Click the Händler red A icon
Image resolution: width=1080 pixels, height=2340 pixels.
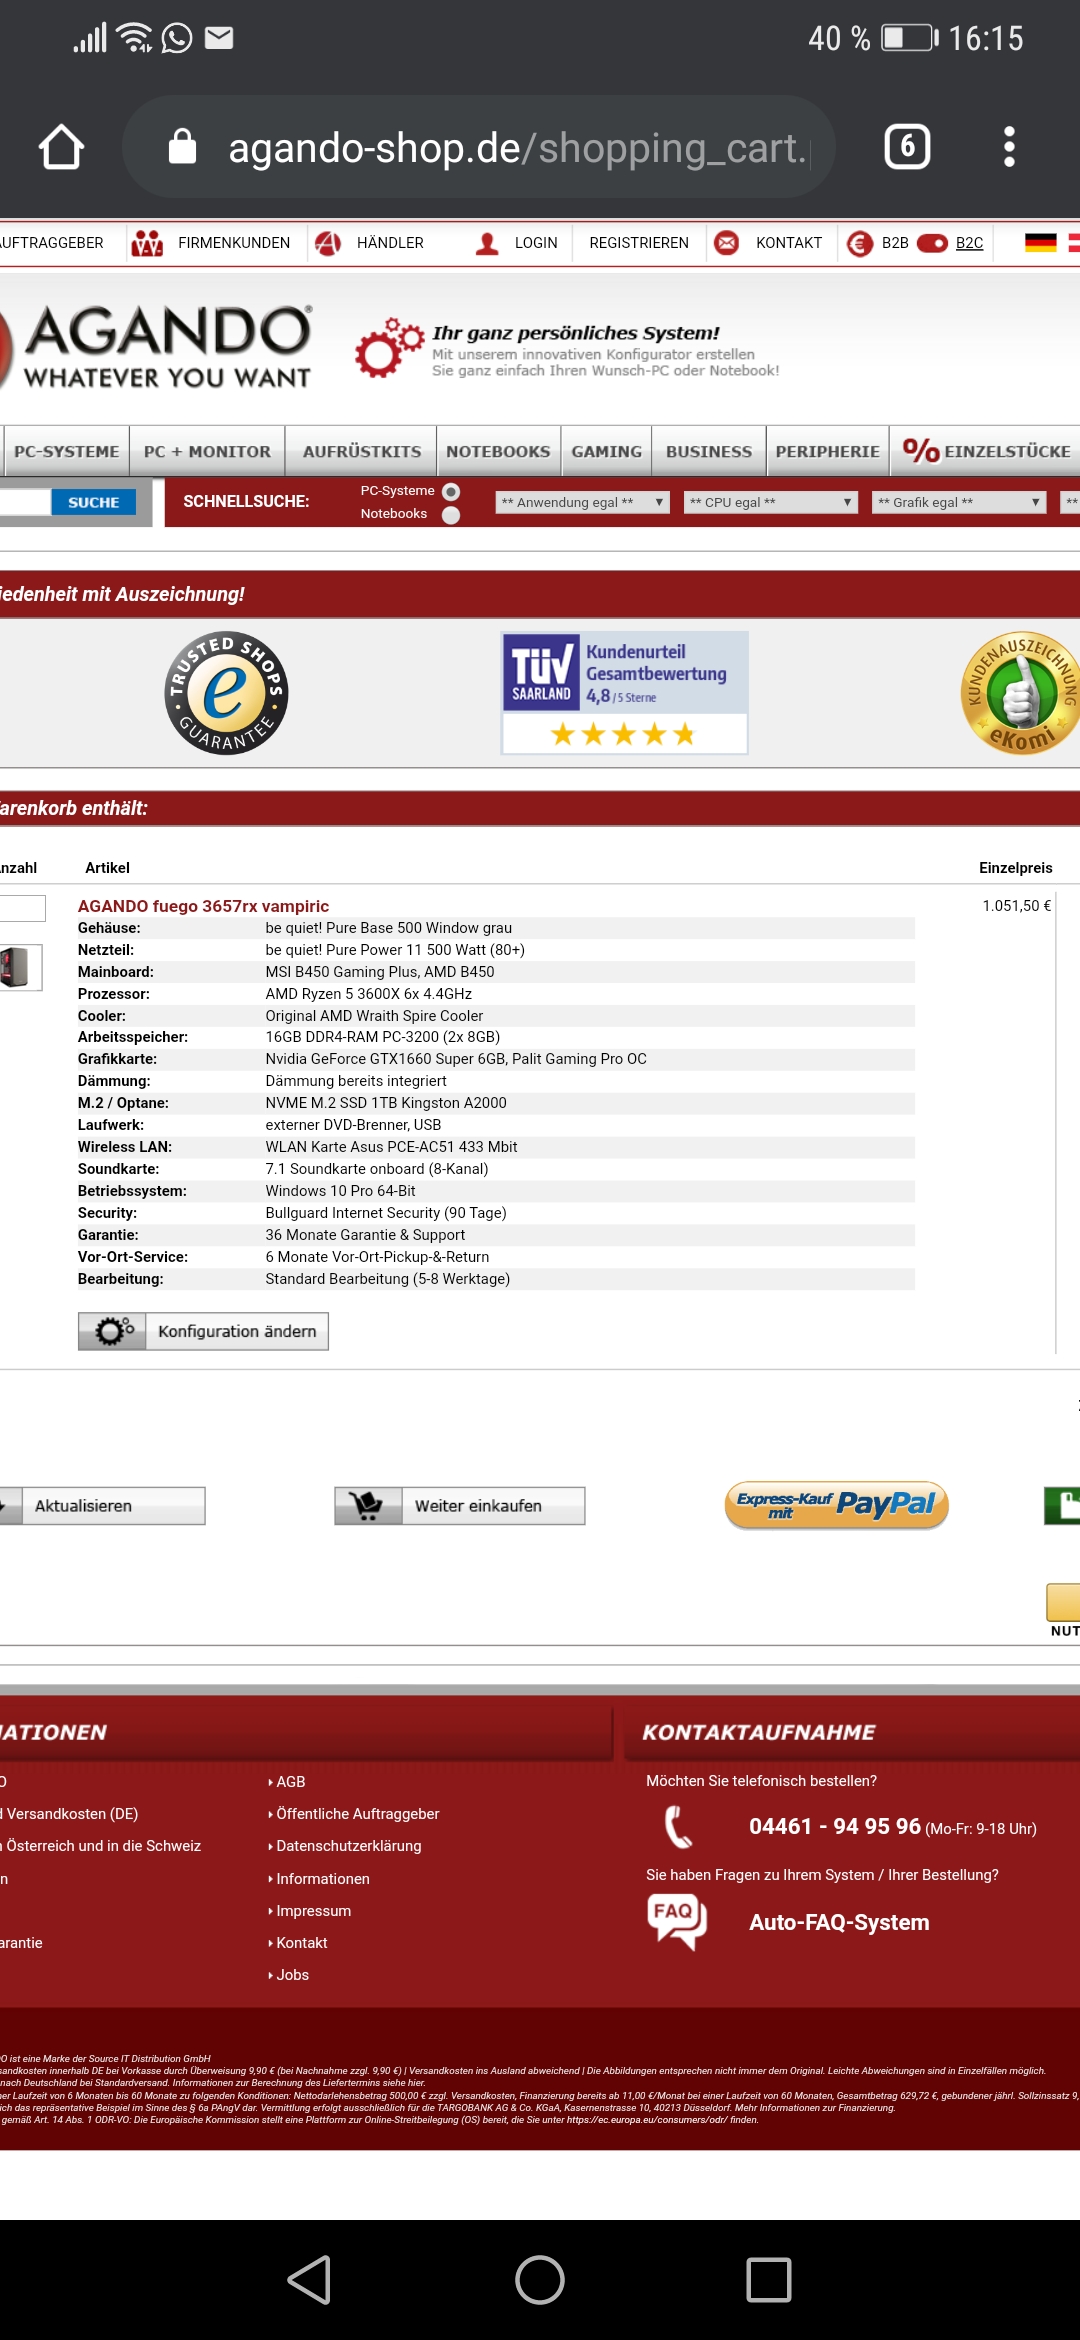tap(328, 243)
